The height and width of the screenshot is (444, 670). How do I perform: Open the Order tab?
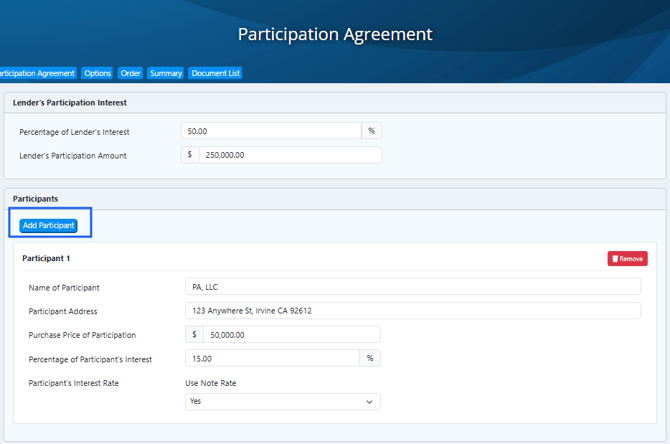pyautogui.click(x=130, y=73)
